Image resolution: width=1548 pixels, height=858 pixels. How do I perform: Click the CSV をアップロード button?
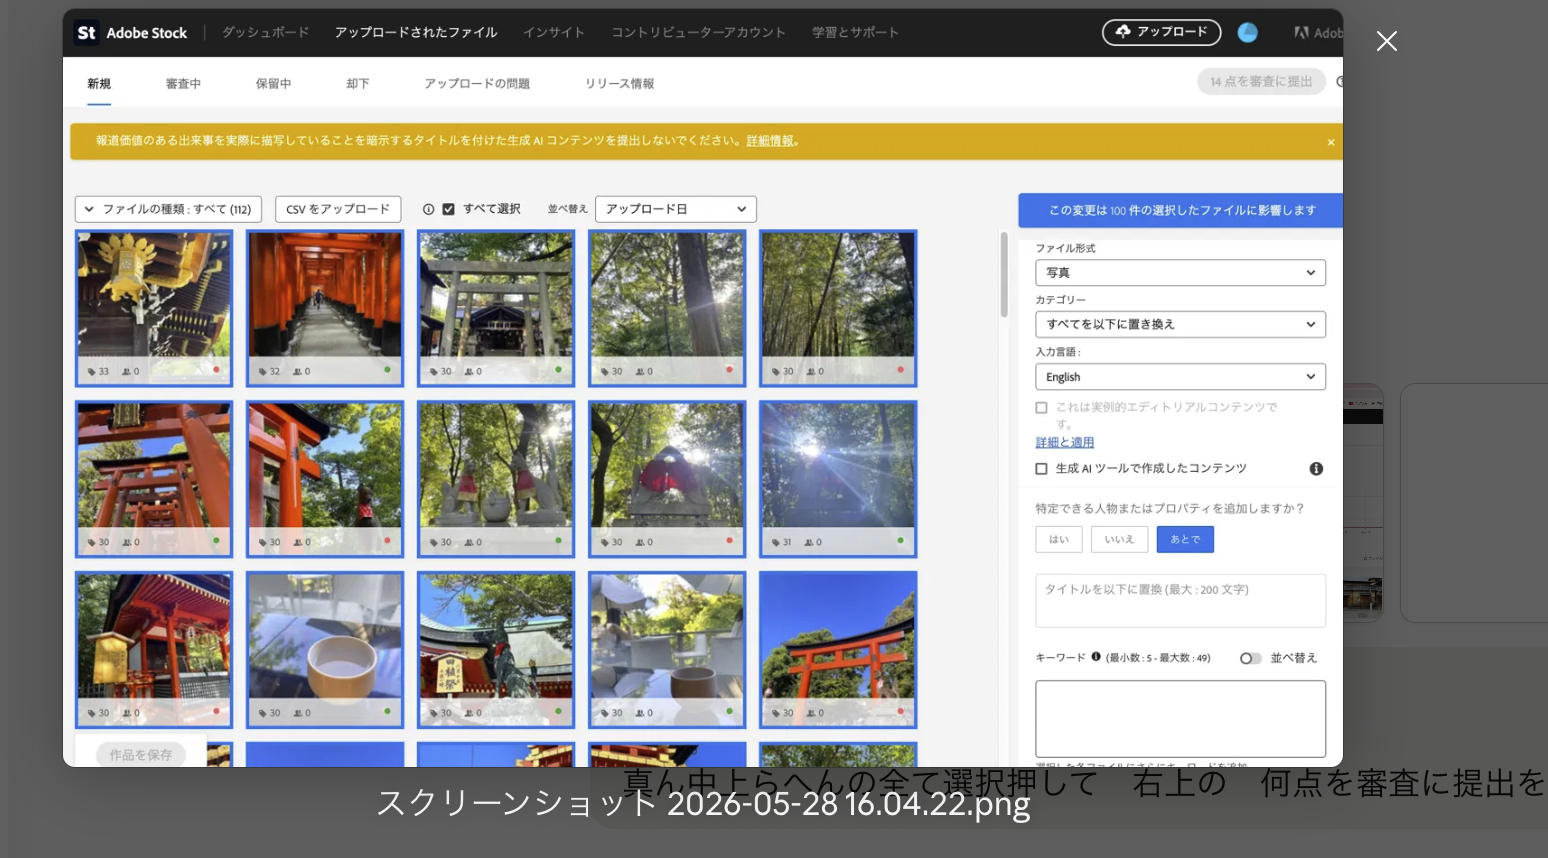click(x=338, y=209)
